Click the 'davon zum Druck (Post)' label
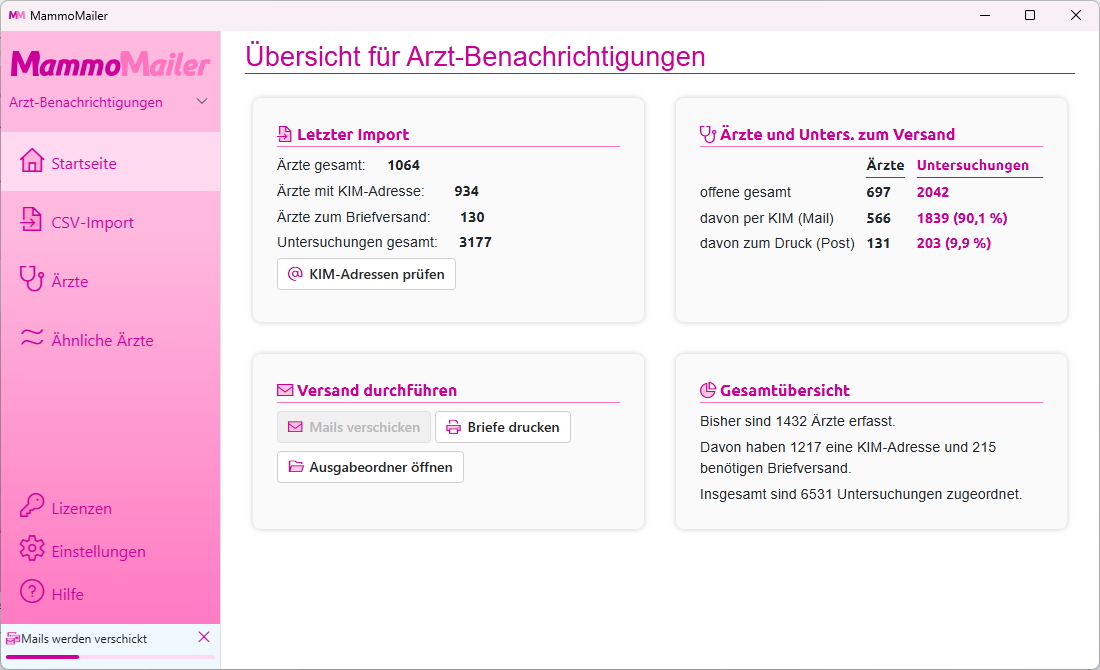The image size is (1100, 670). (777, 243)
